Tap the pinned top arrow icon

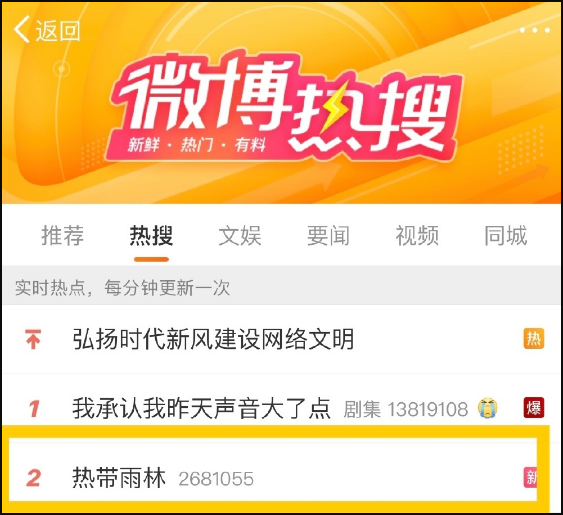(x=33, y=339)
